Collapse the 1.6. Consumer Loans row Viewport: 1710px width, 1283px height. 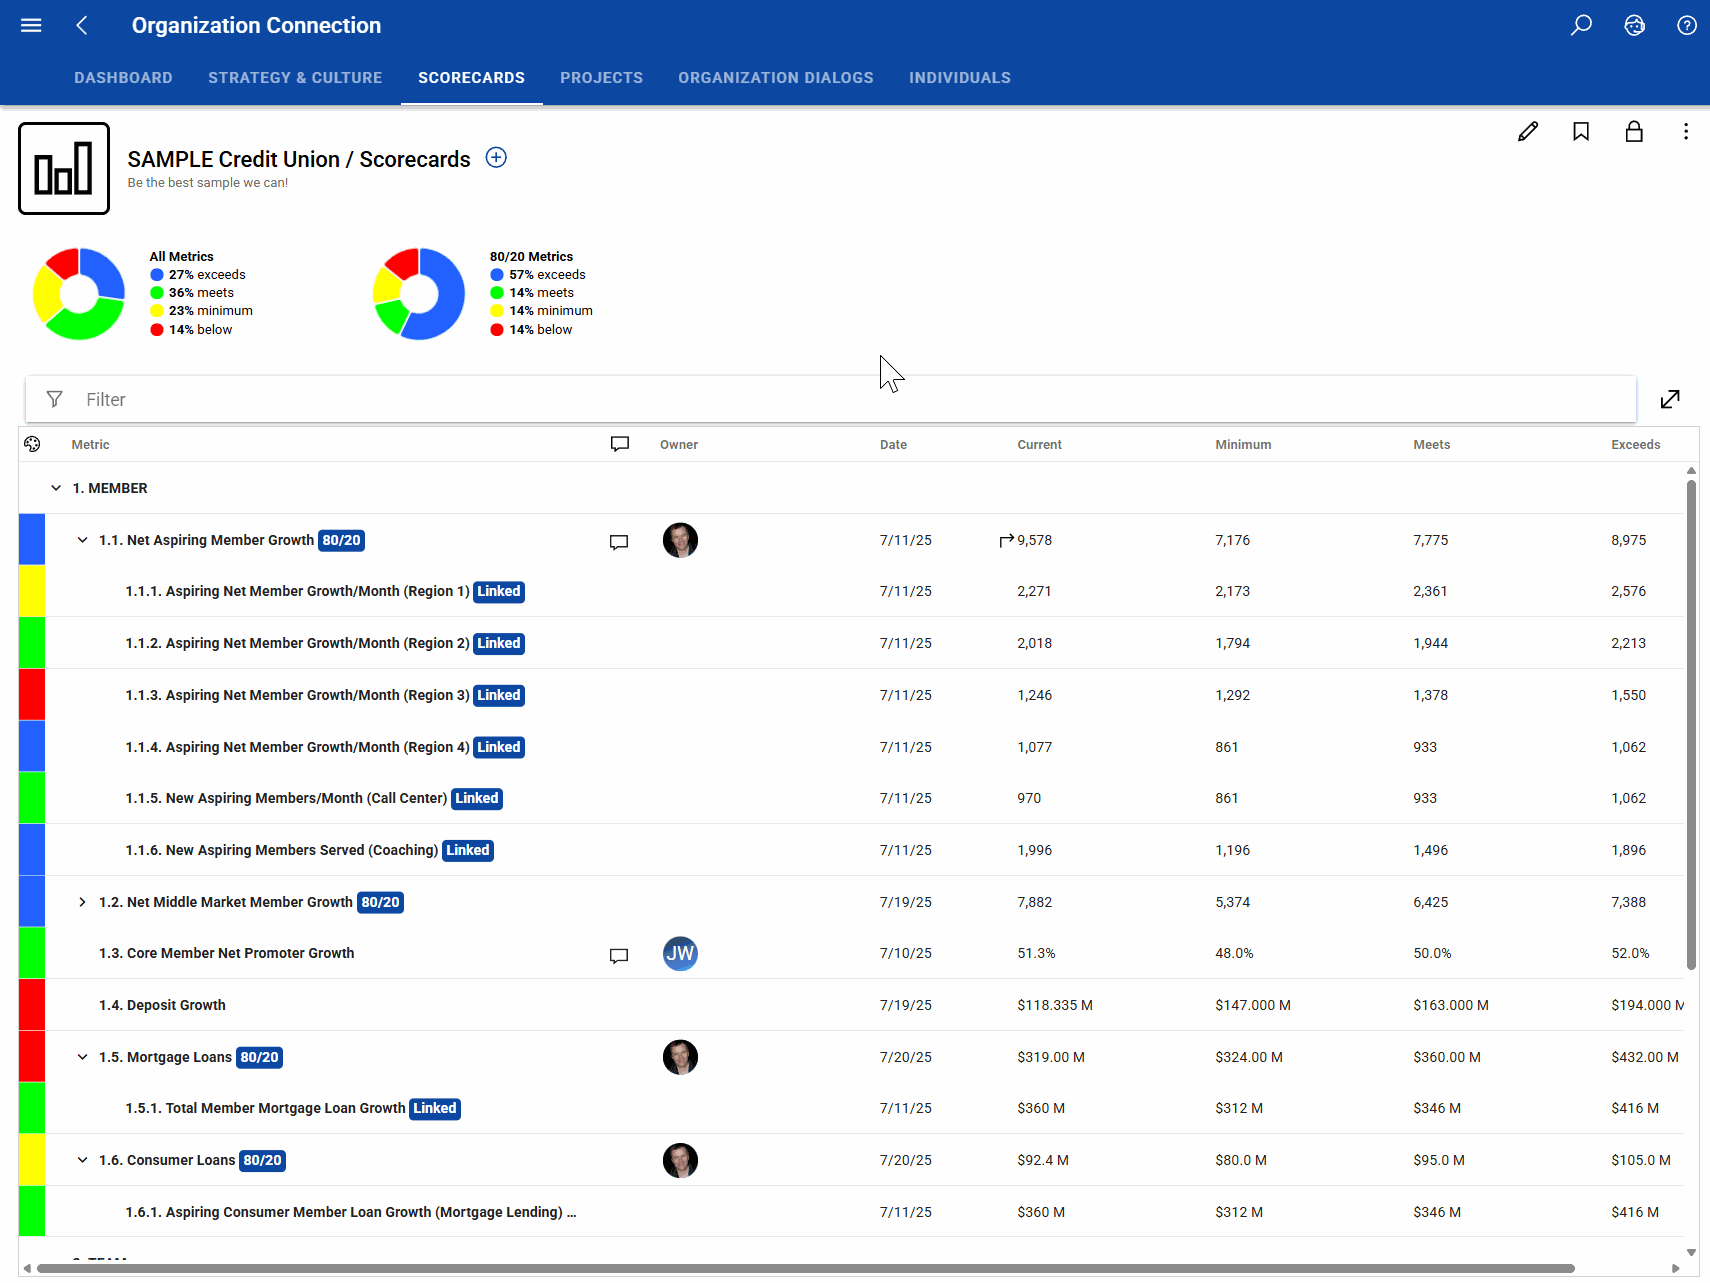[x=82, y=1160]
